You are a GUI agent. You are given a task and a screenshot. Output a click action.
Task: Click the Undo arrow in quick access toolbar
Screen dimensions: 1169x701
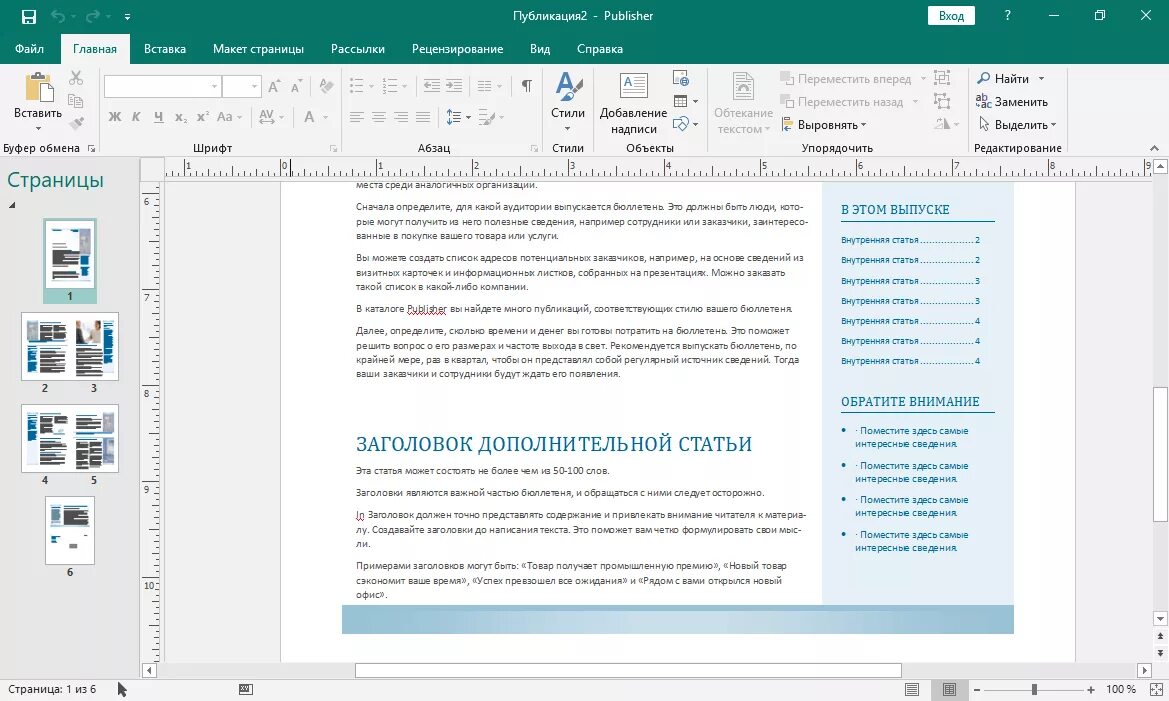pos(57,16)
